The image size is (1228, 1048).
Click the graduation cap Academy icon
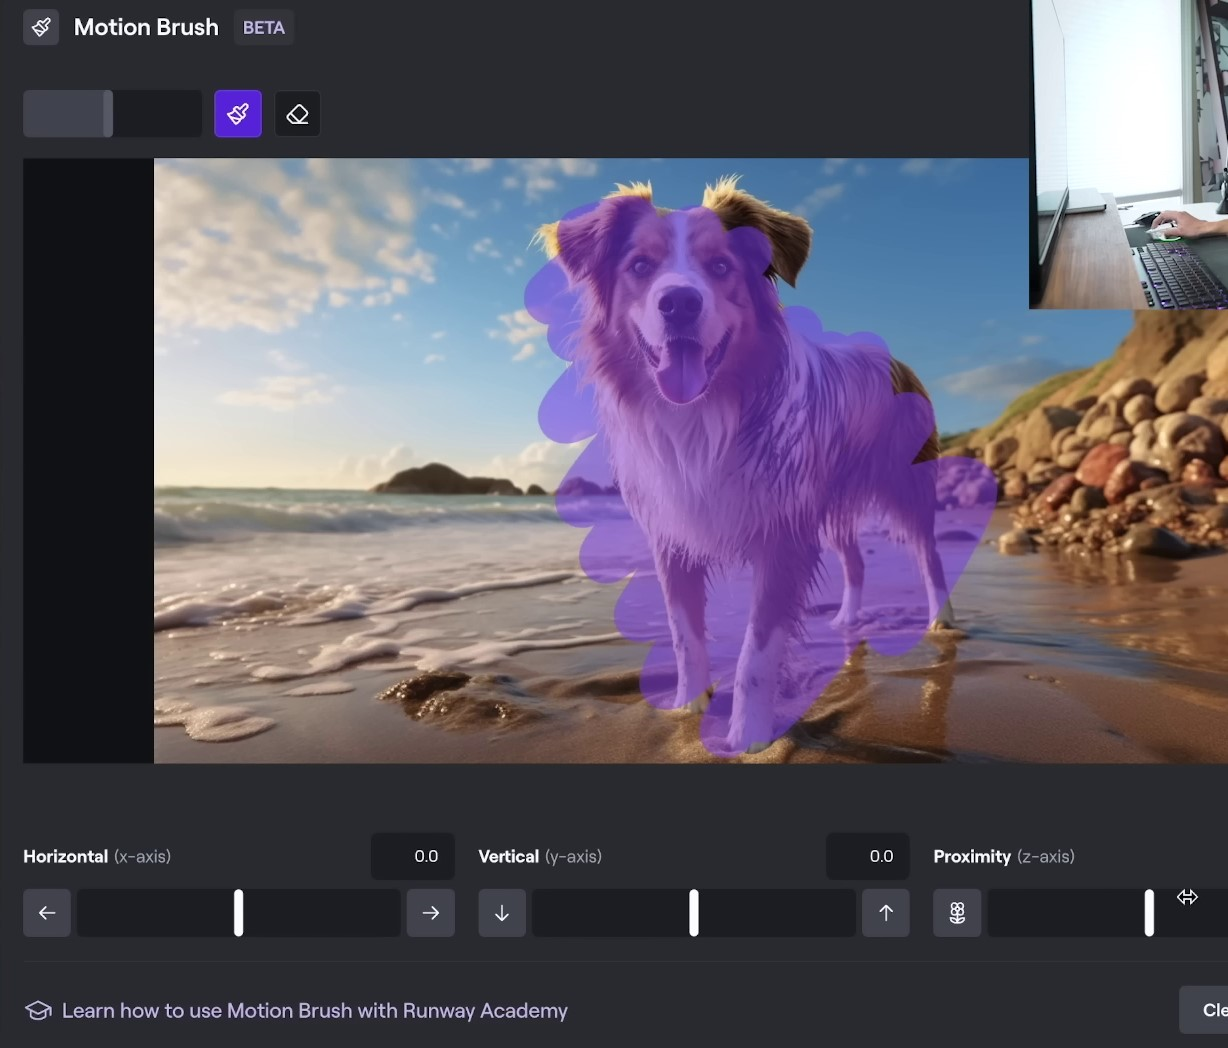(x=38, y=1011)
